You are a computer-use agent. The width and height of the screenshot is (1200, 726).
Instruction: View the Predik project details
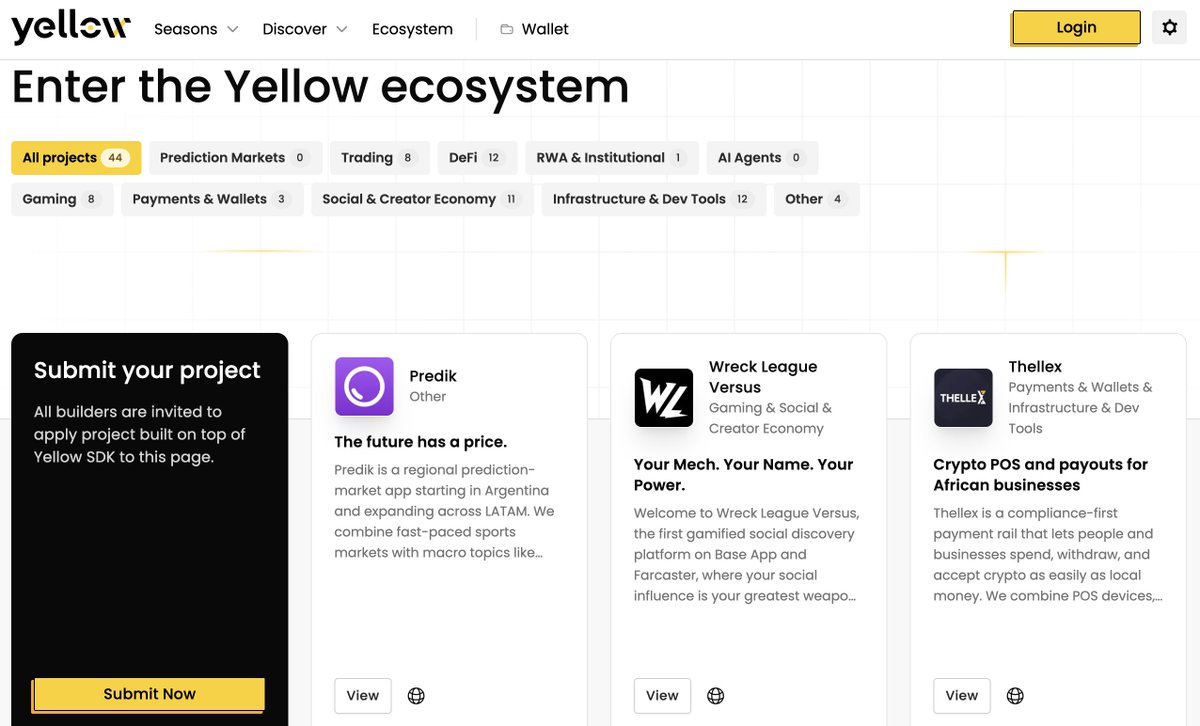pos(362,695)
